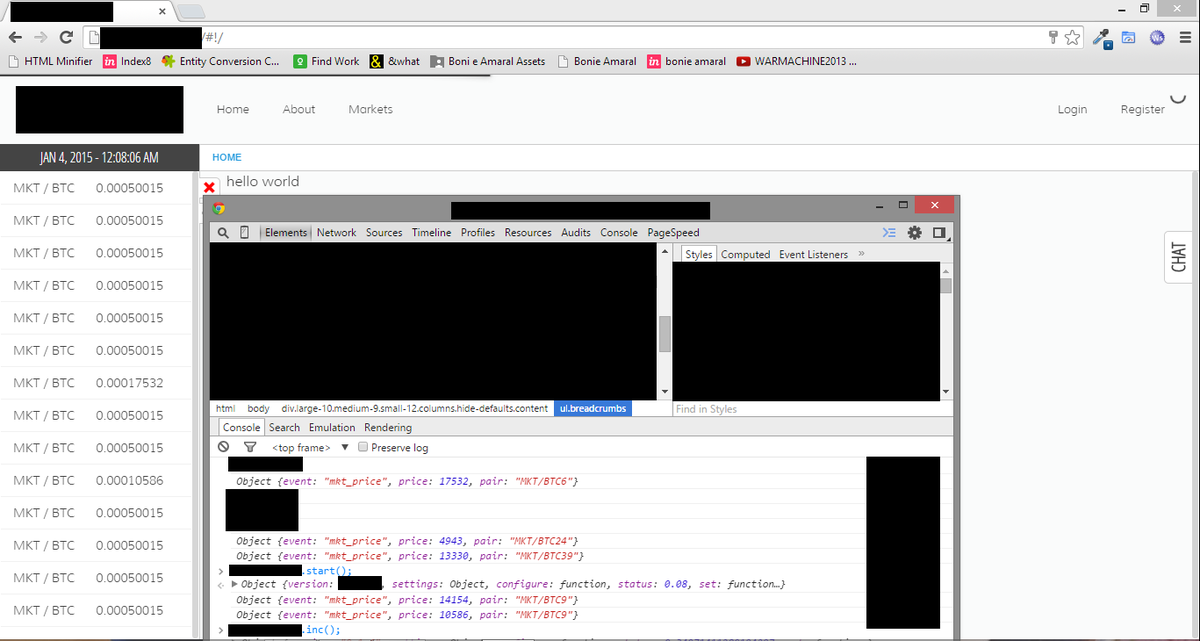Open the Rendering drawer tab
1200x641 pixels.
click(388, 427)
